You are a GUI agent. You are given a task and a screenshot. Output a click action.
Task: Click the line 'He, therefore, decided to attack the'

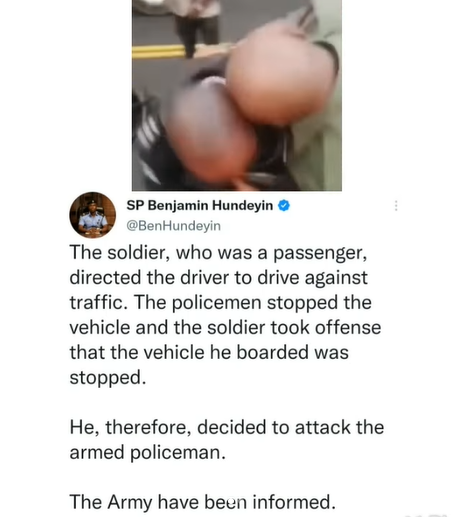[227, 427]
